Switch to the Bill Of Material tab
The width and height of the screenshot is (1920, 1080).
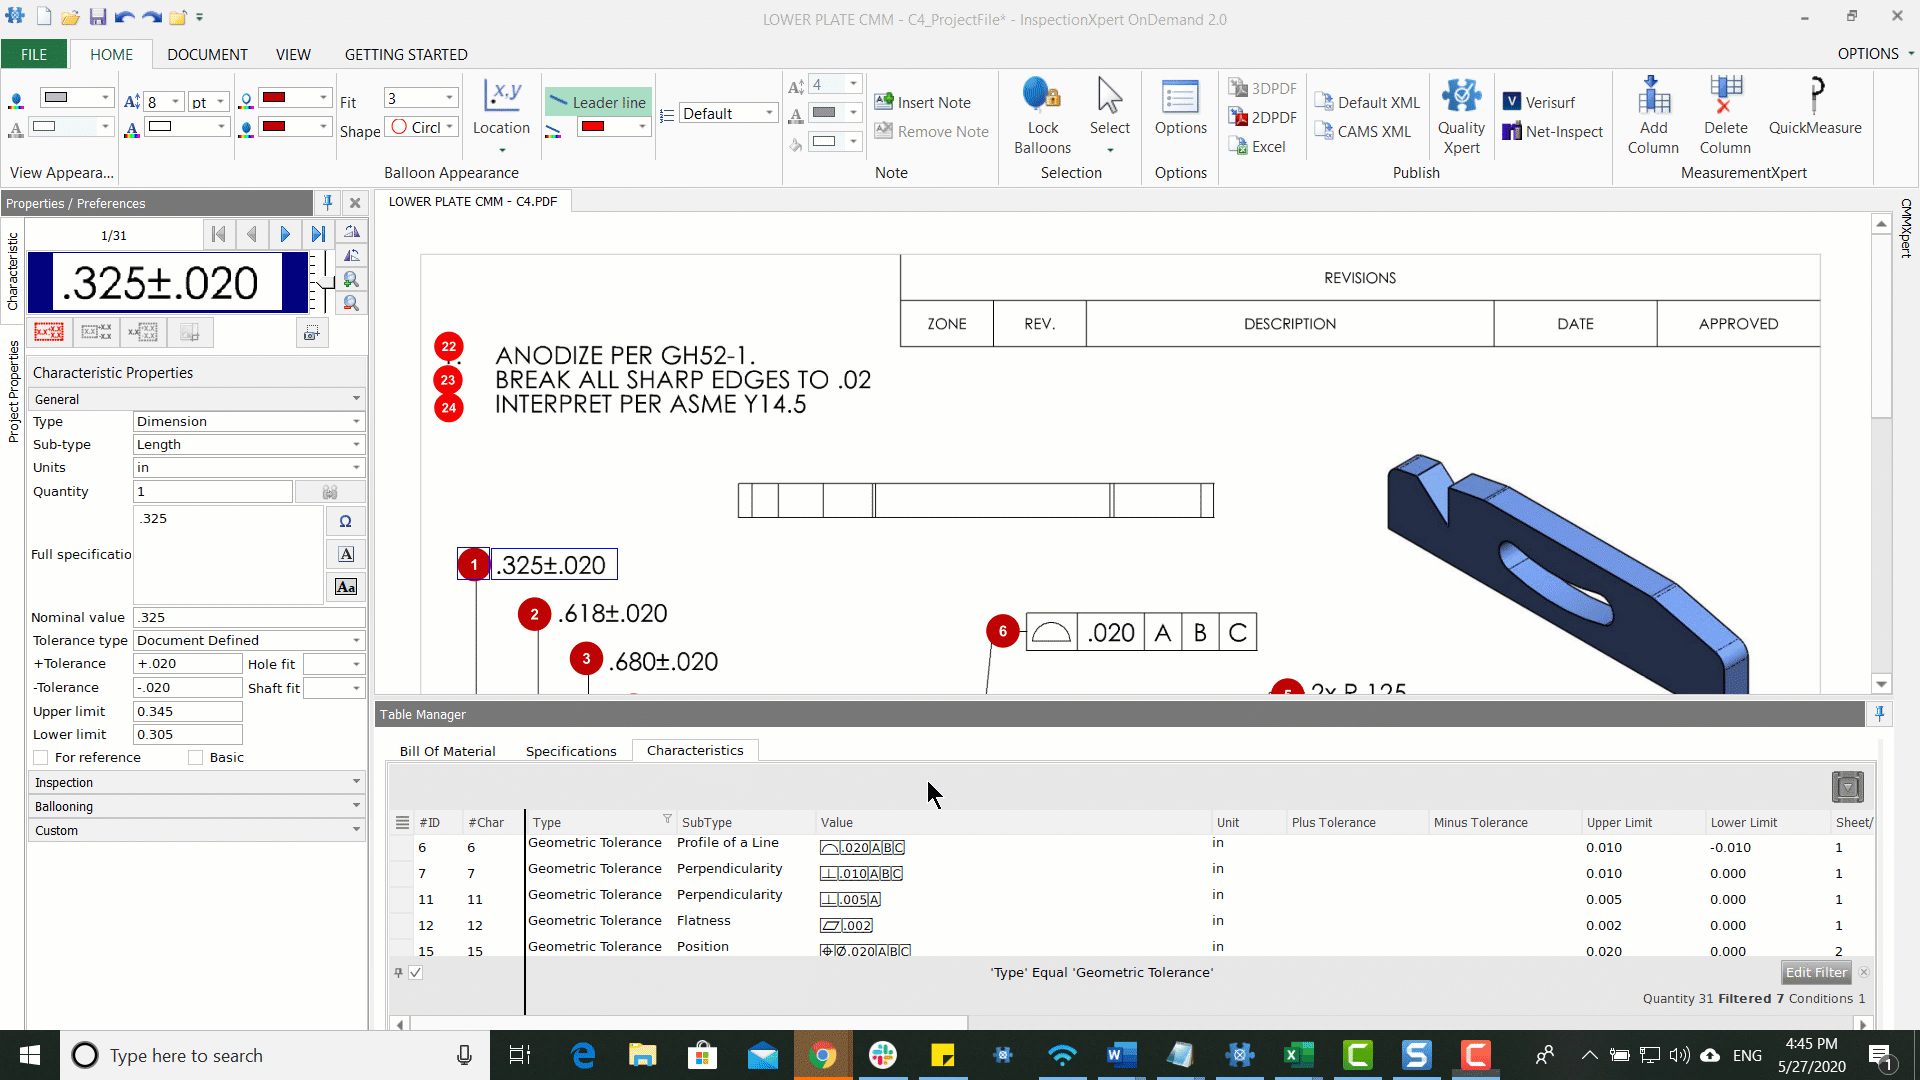(446, 749)
